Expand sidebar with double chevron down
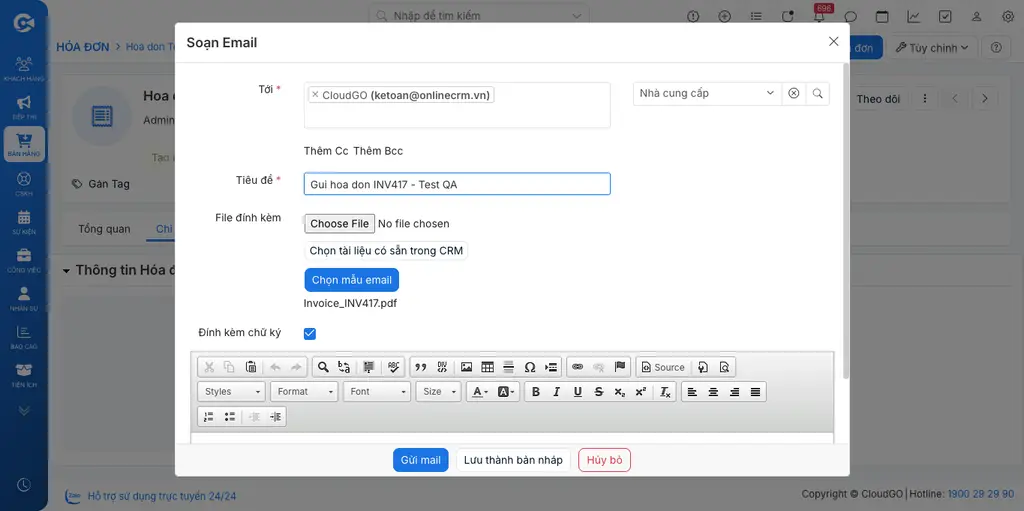 click(x=24, y=410)
